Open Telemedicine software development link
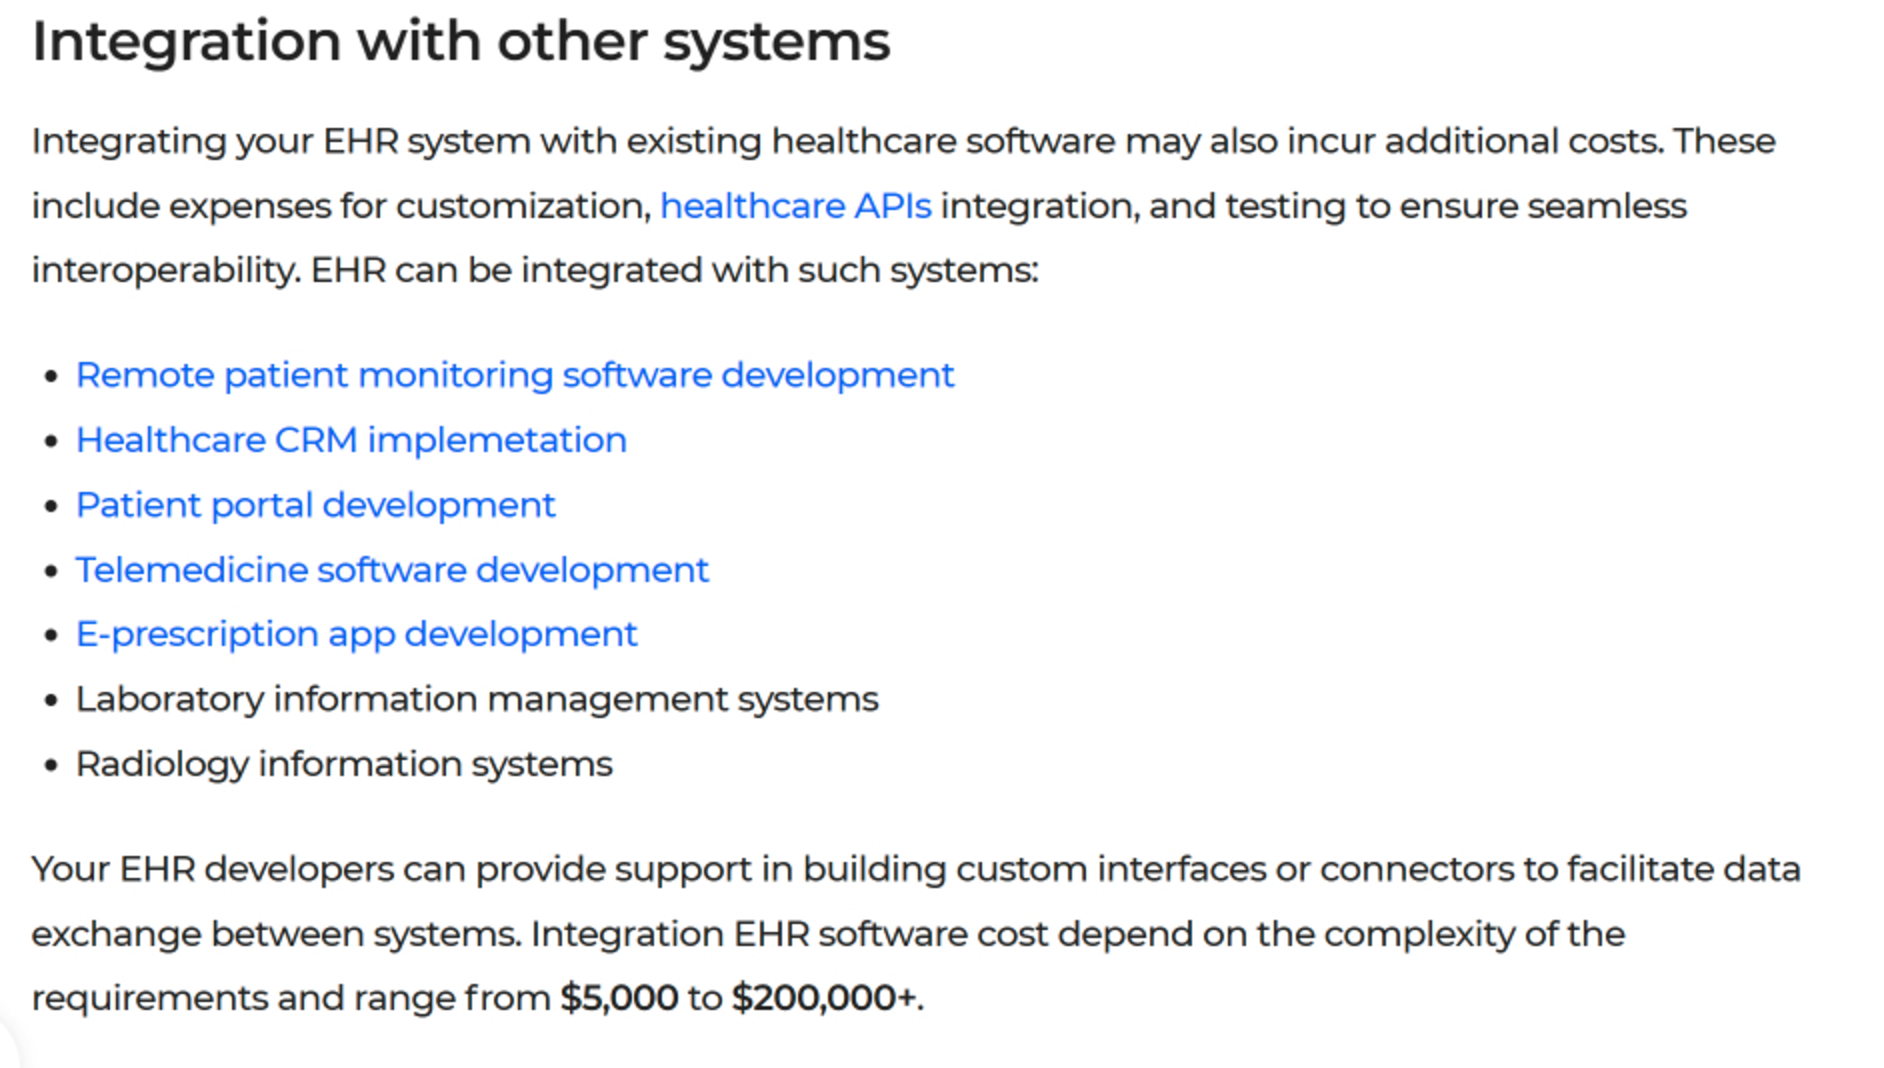The width and height of the screenshot is (1884, 1068). (392, 570)
